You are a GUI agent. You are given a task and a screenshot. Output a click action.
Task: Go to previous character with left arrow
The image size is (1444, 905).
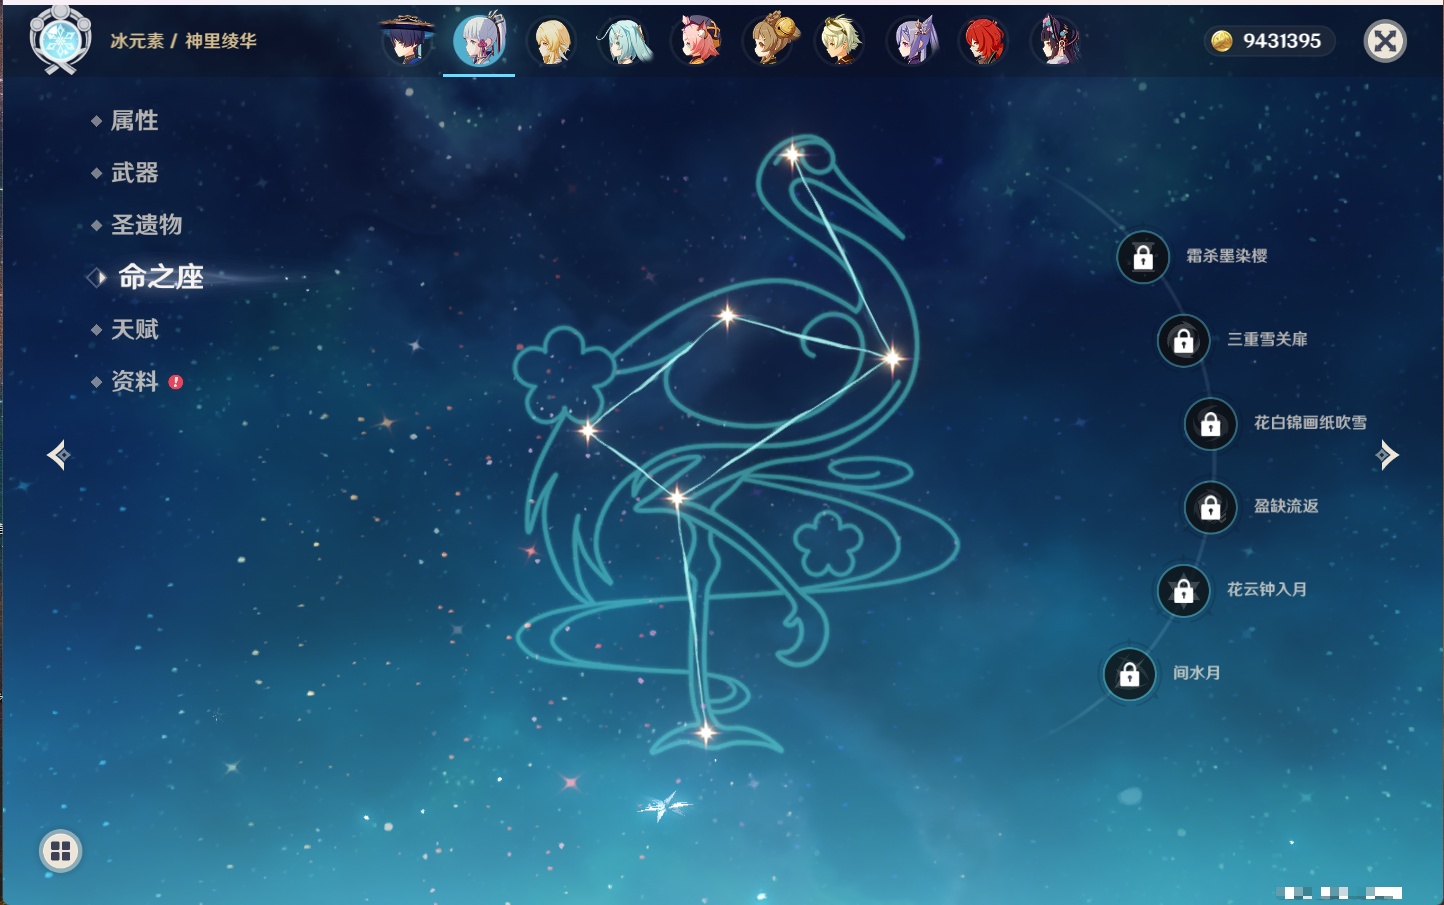pyautogui.click(x=58, y=455)
